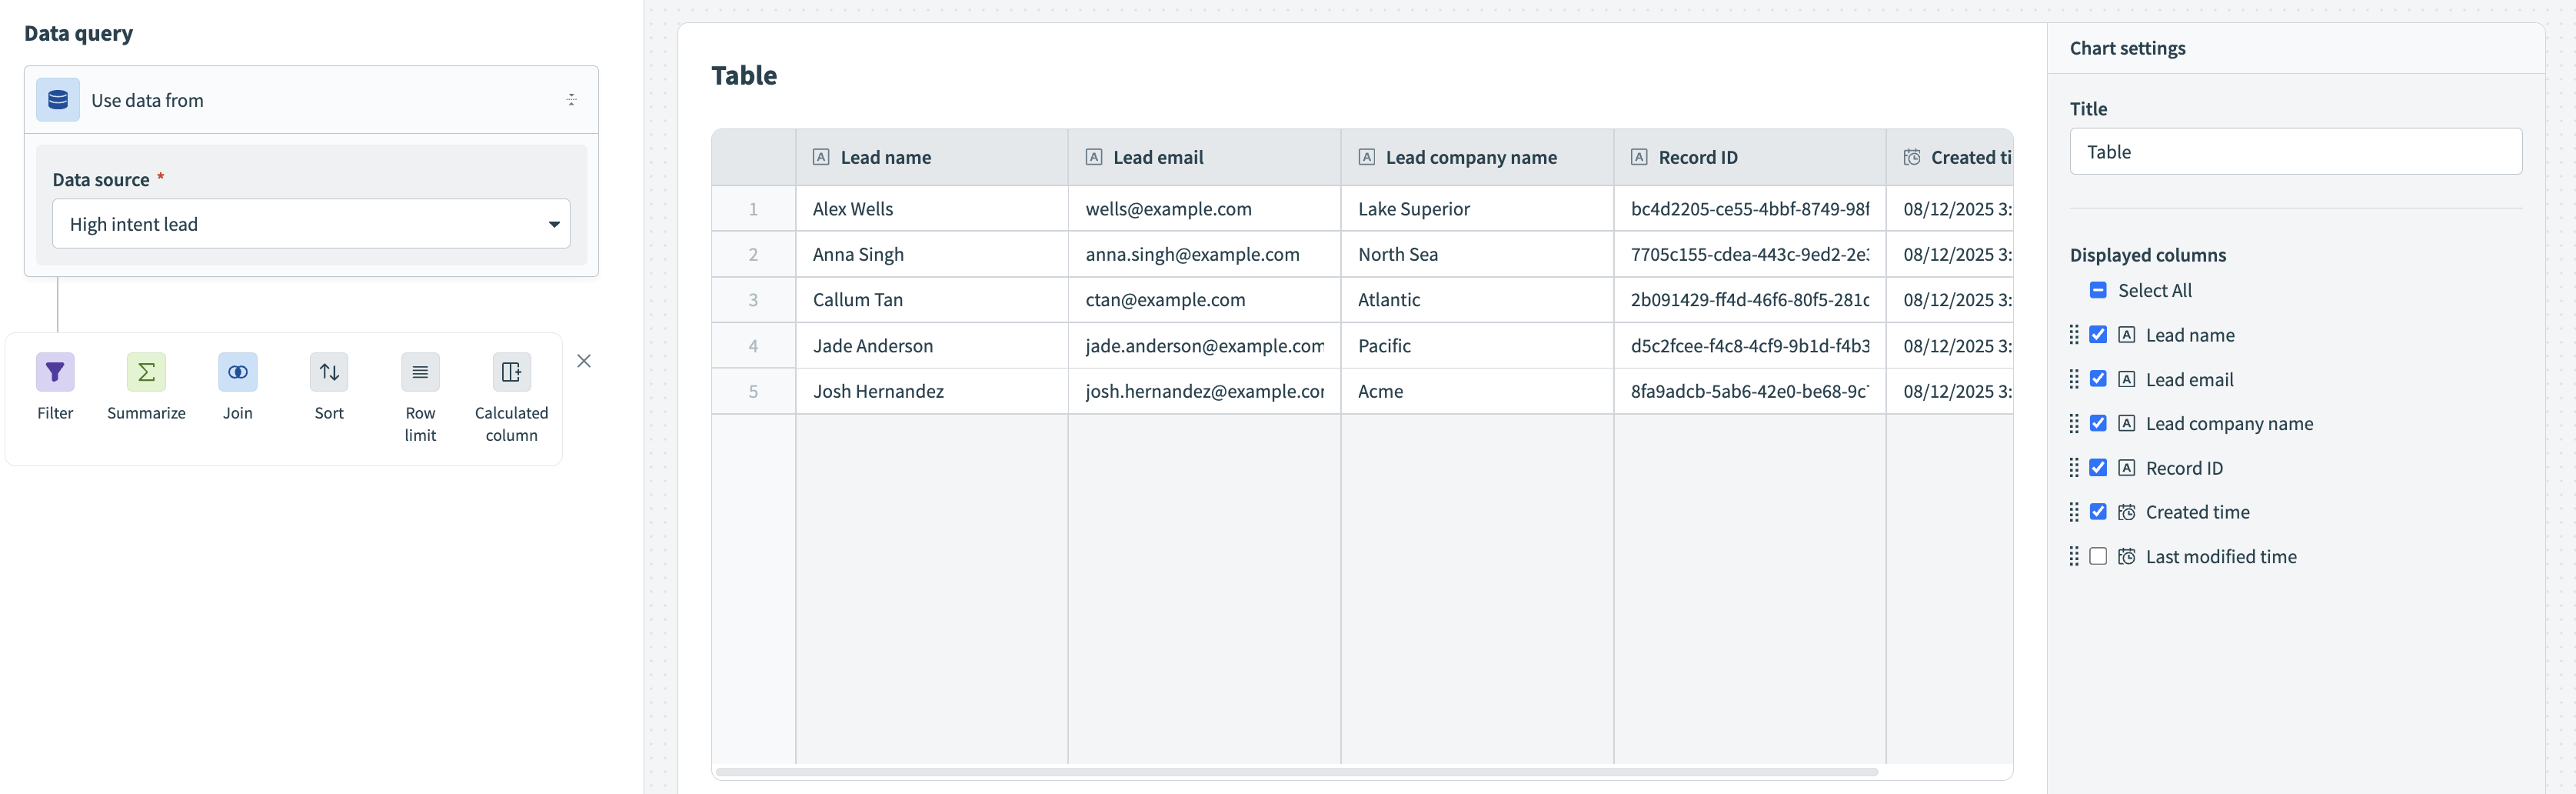Uncheck the Lead email column
This screenshot has width=2576, height=794.
[x=2098, y=379]
